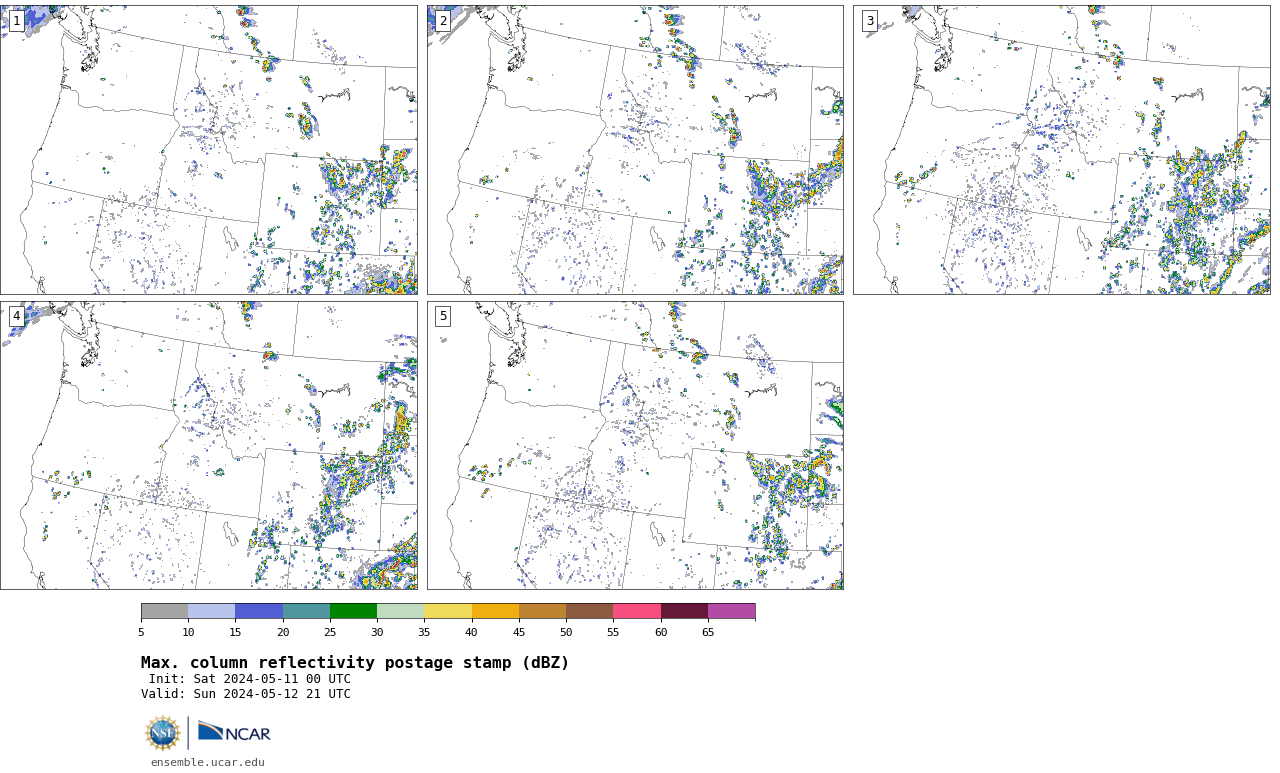
Task: Click the Valid: Sun 2024-05-12 21 UTC line
Action: click(246, 694)
